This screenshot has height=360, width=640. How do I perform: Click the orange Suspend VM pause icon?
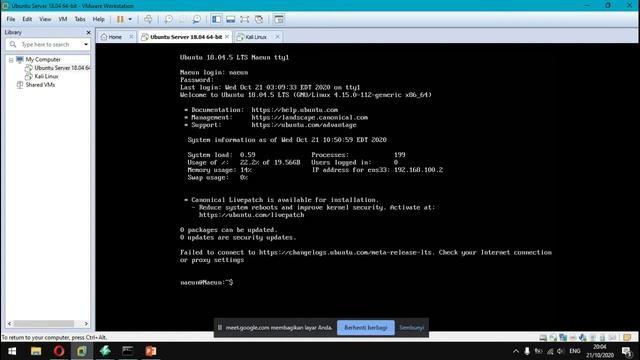tap(120, 19)
